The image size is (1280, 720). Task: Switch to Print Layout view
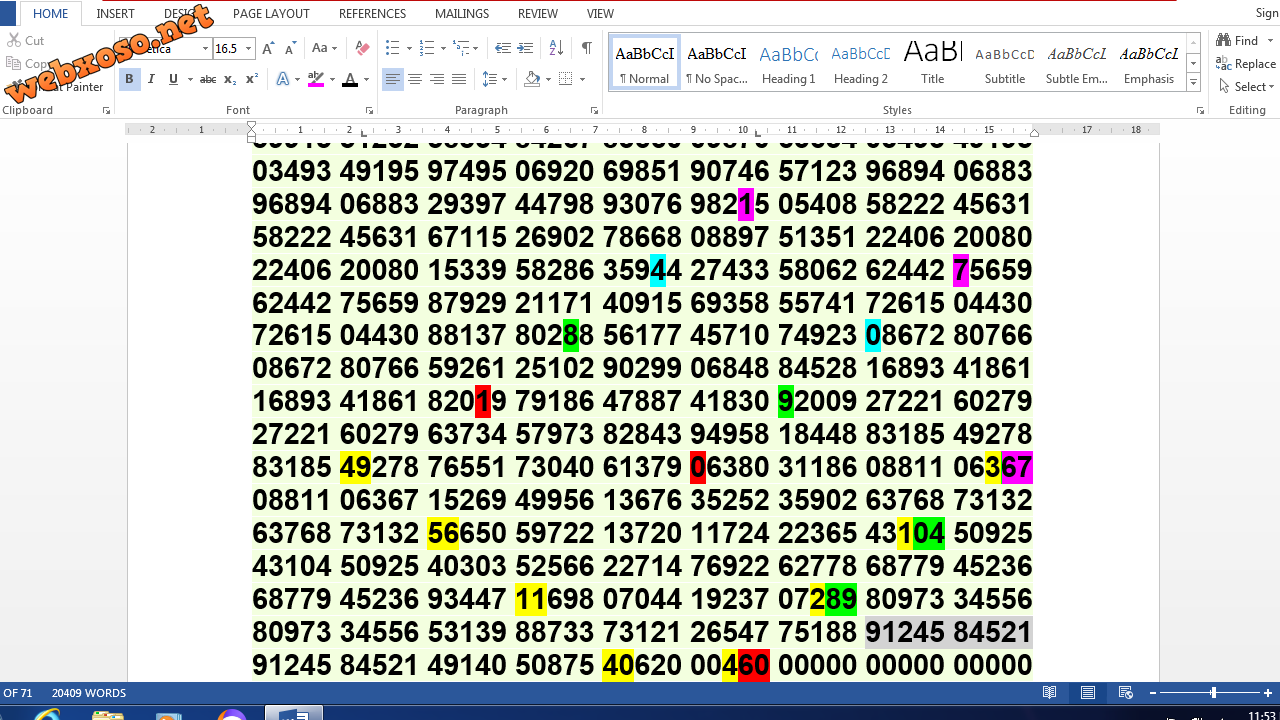(x=1087, y=692)
